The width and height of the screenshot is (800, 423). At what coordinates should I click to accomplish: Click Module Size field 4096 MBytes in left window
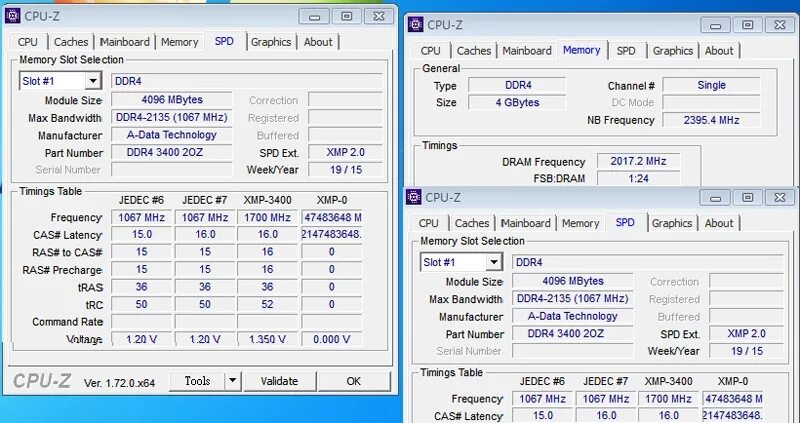pos(172,100)
